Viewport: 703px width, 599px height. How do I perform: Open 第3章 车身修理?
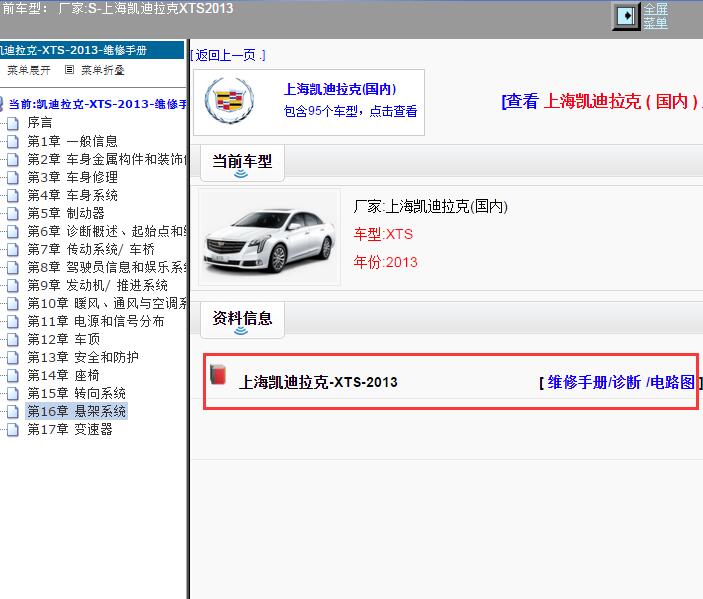point(72,177)
